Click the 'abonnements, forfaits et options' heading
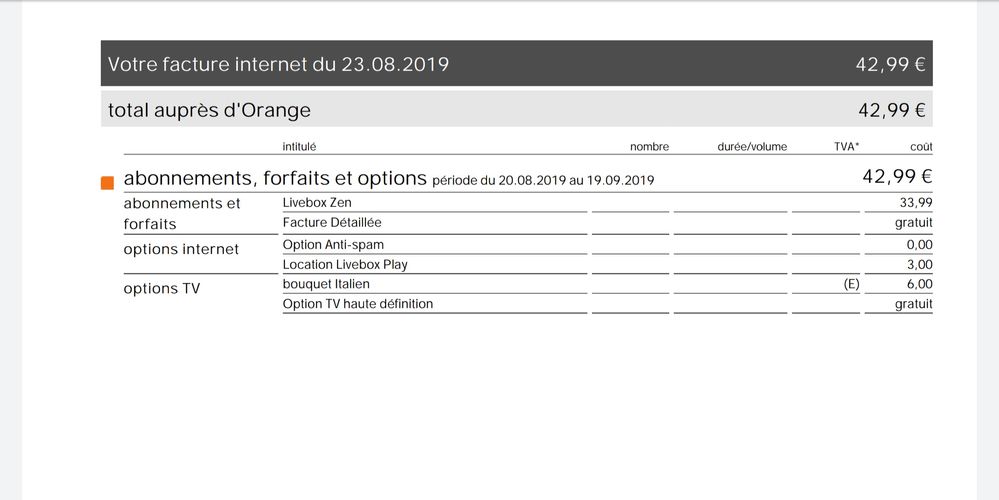The width and height of the screenshot is (999, 500). 275,179
